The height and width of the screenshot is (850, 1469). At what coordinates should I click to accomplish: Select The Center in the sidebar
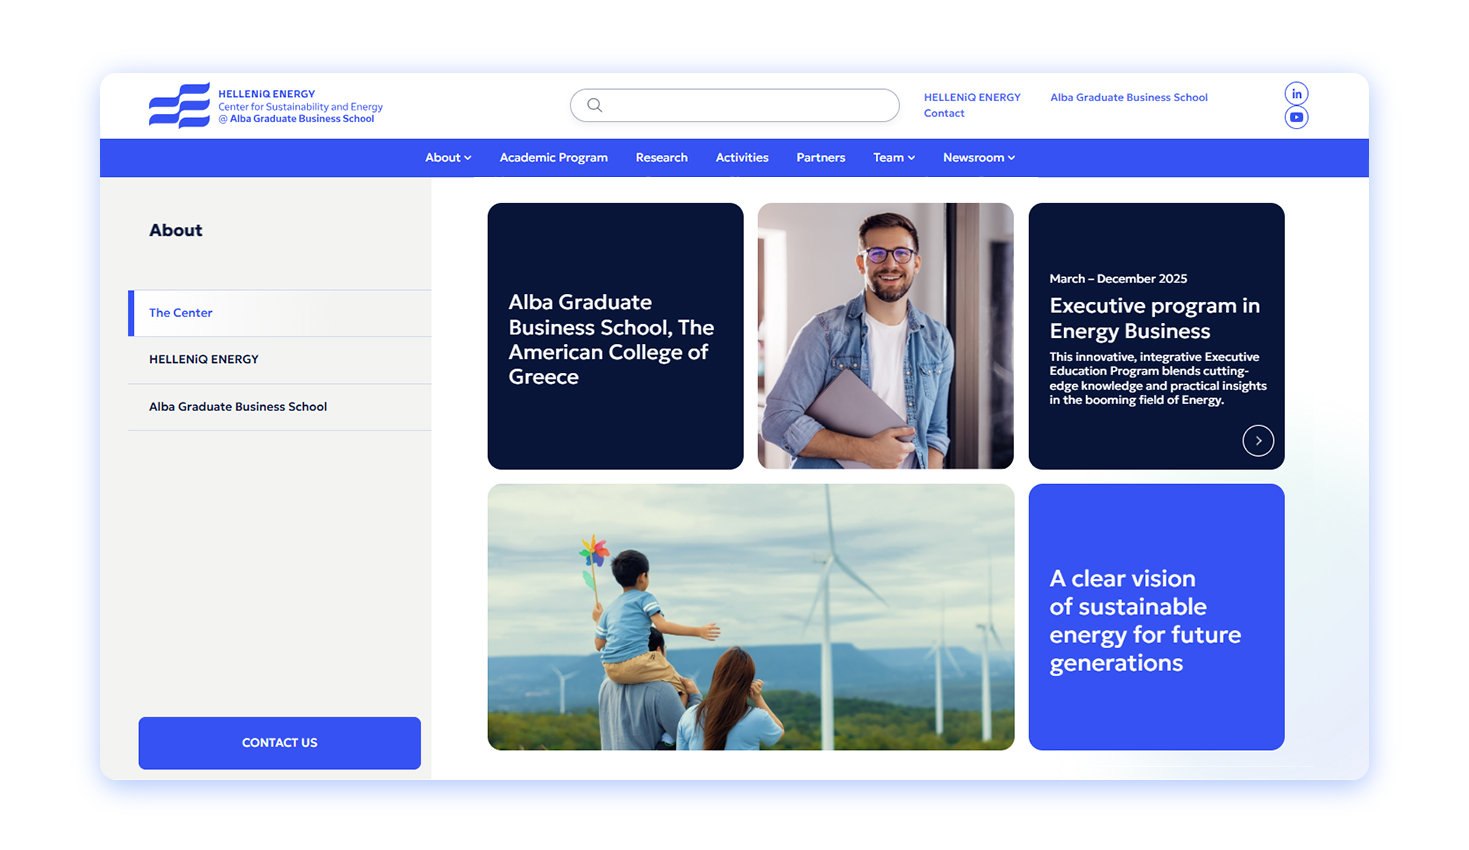(x=181, y=312)
